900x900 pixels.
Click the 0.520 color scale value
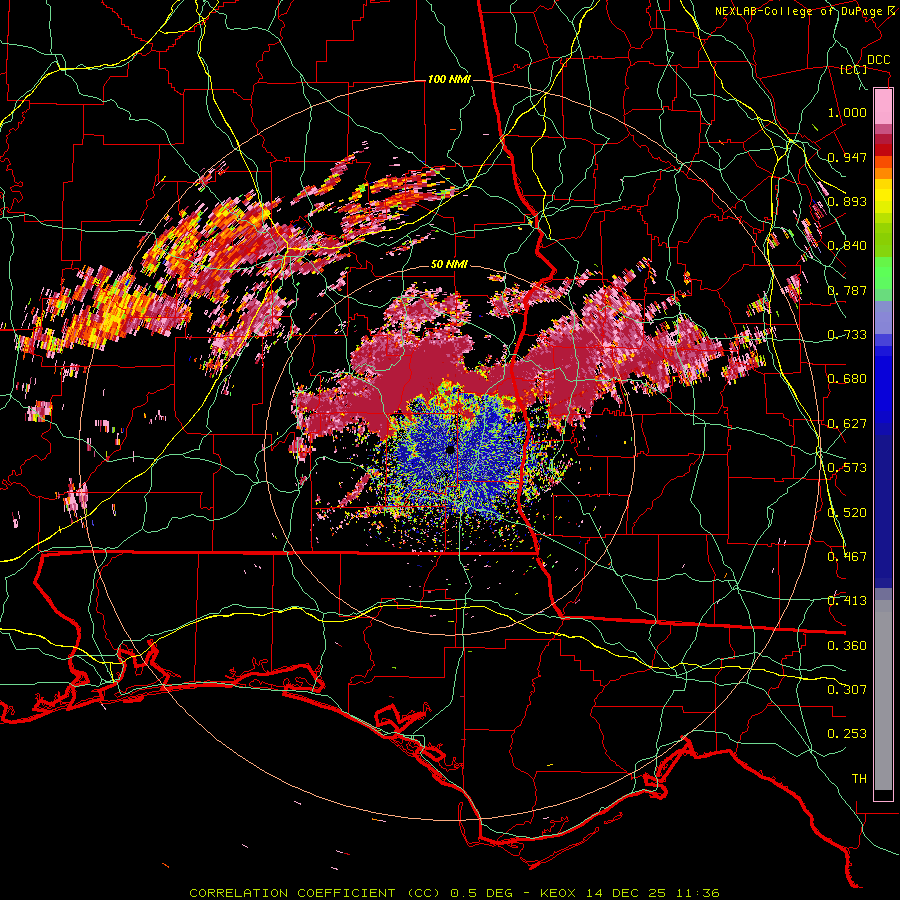(x=847, y=513)
